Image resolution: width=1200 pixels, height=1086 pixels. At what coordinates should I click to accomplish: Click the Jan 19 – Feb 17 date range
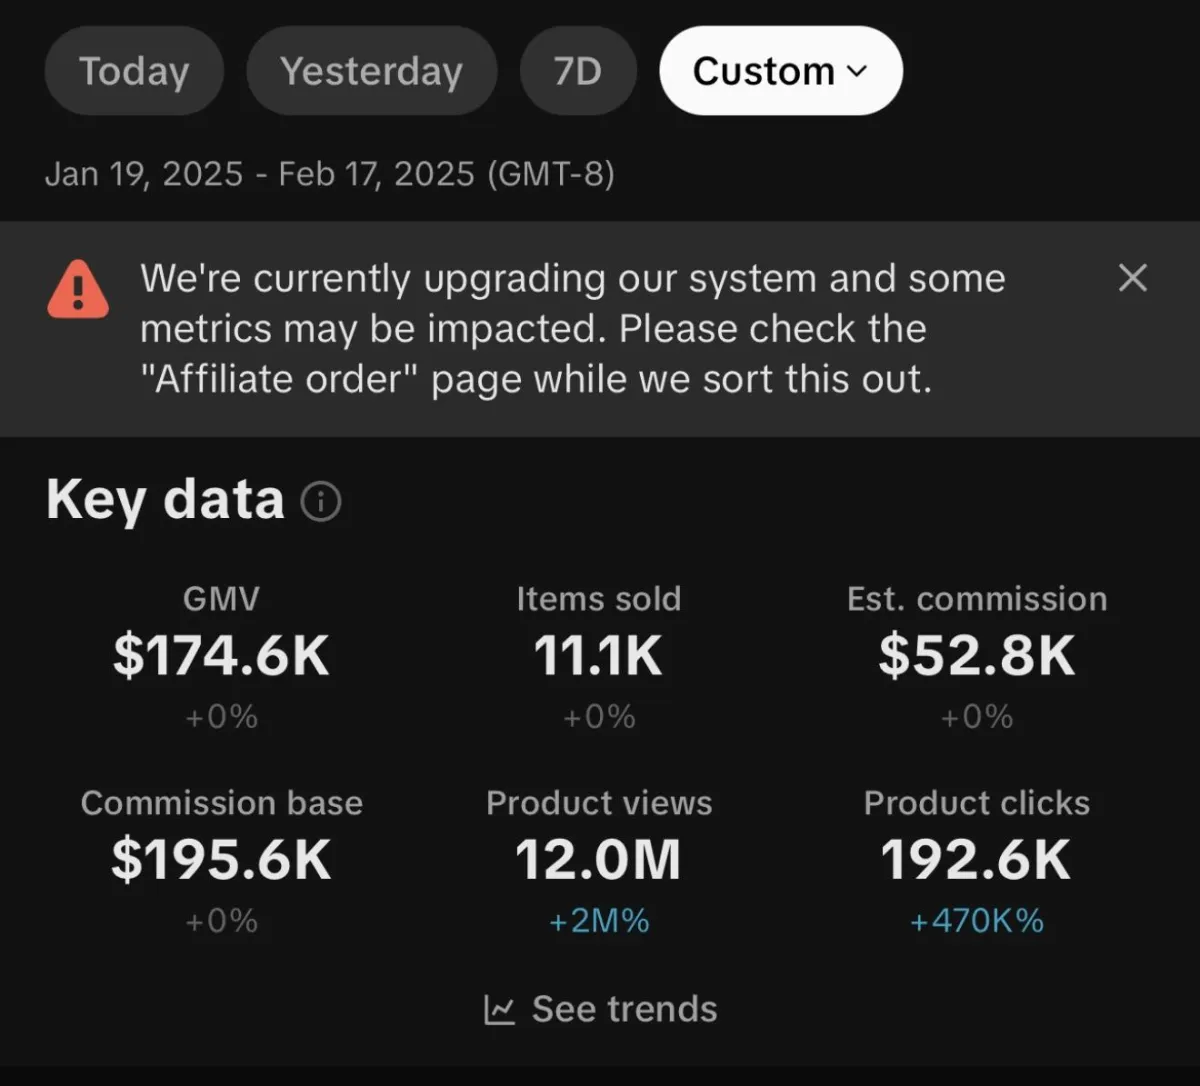[329, 174]
